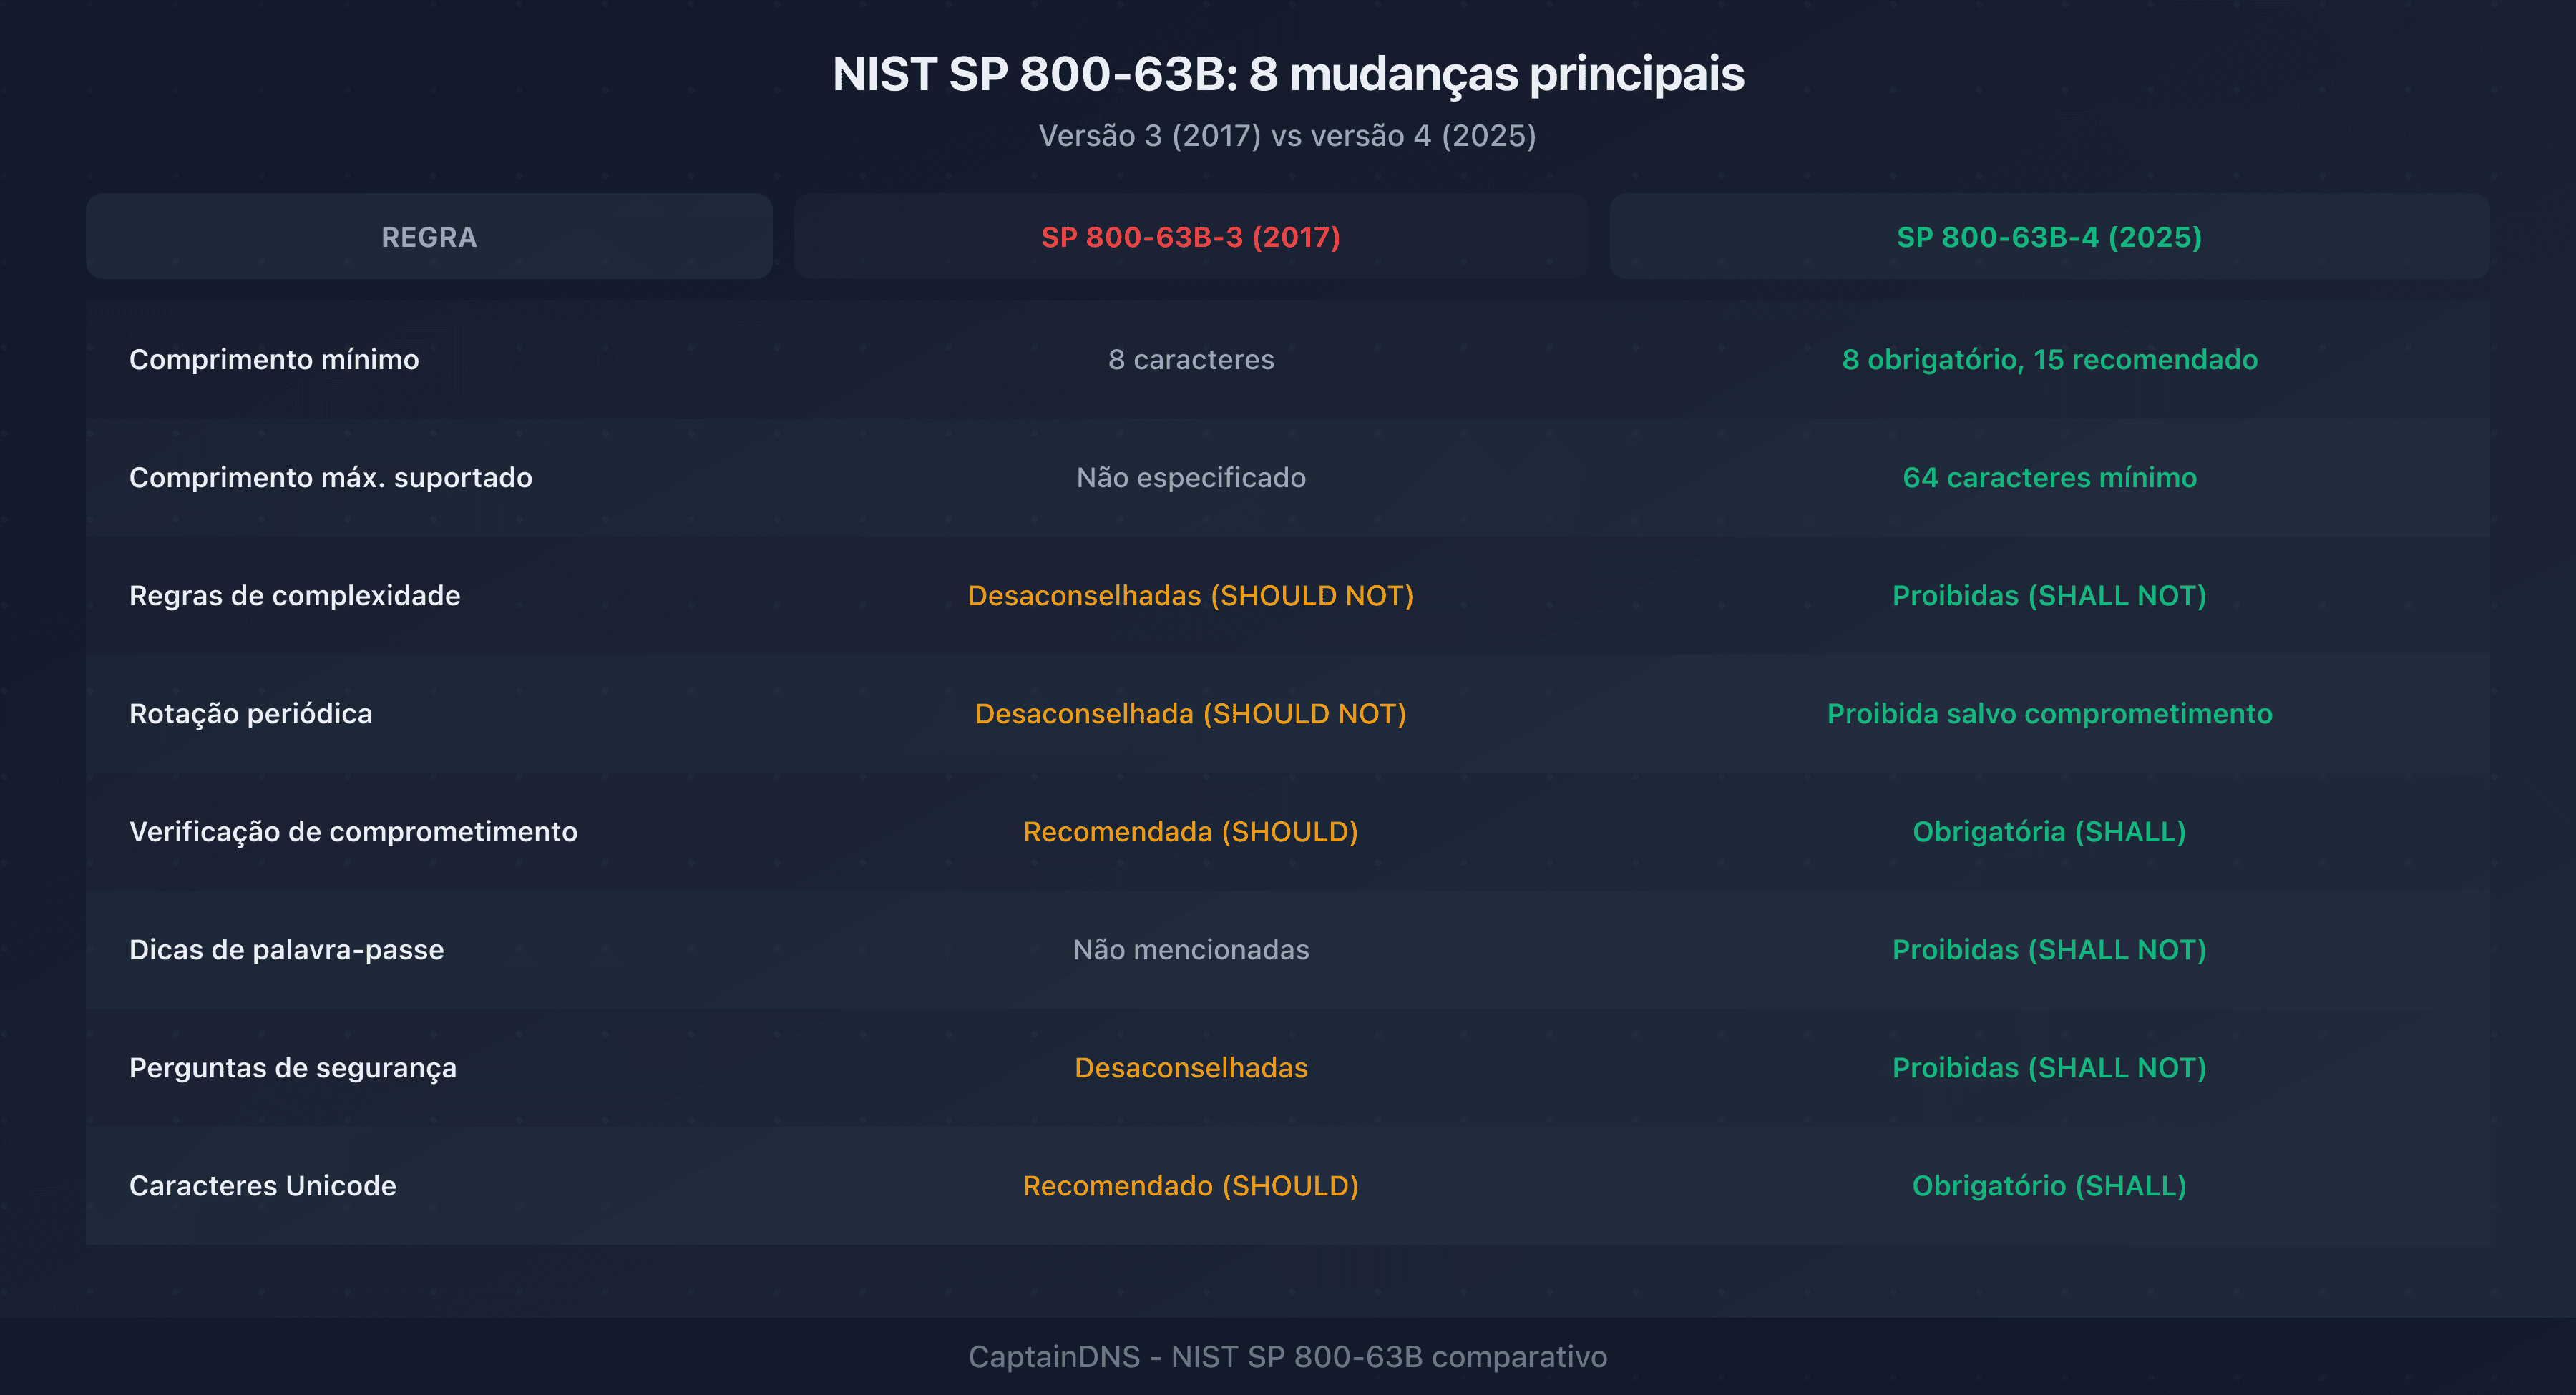Click the 'Não mencionadas' cell
Image resolution: width=2576 pixels, height=1395 pixels.
1191,949
